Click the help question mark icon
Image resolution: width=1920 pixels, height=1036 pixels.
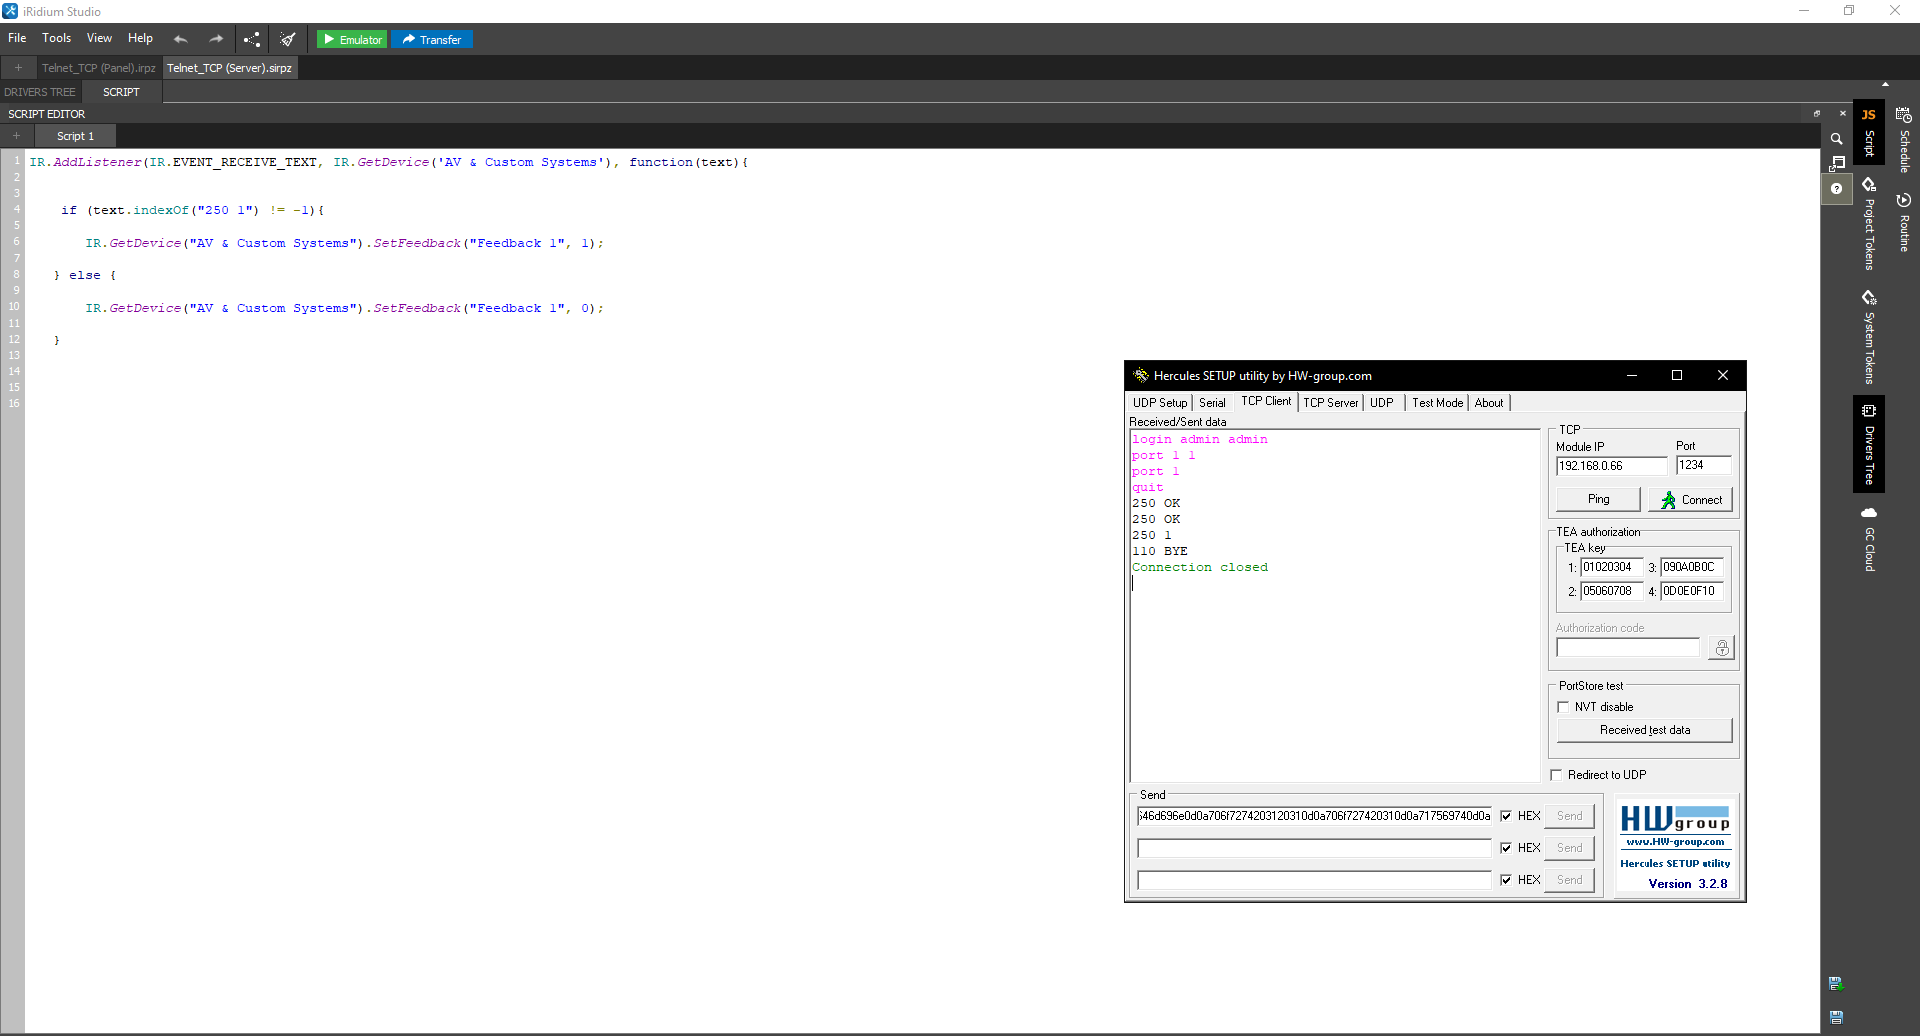(x=1836, y=188)
